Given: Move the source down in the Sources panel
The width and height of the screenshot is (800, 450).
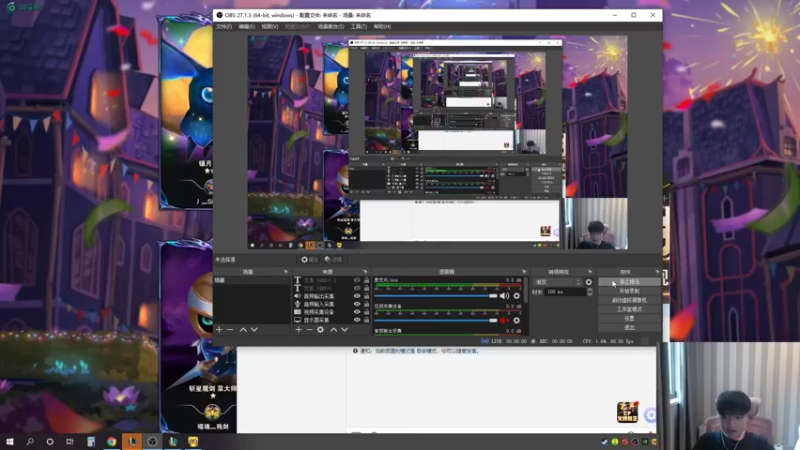Looking at the screenshot, I should coord(345,330).
